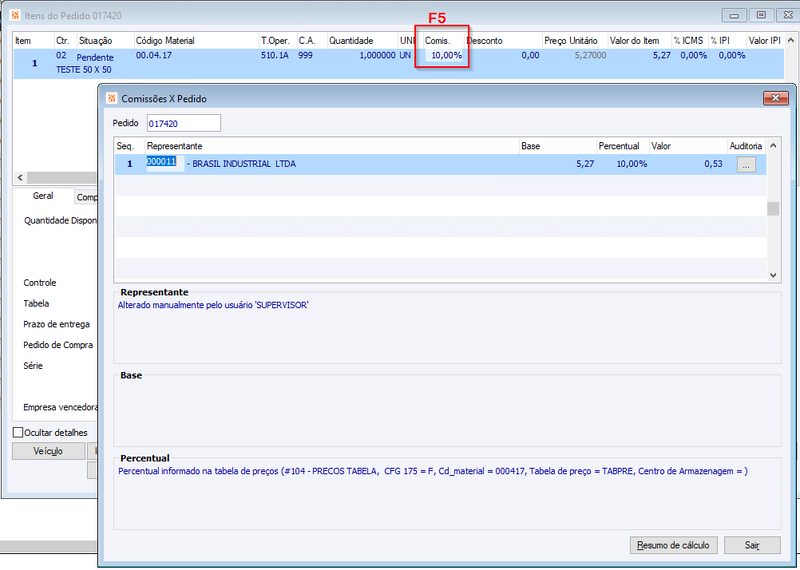
Task: Close the Itens do Pedido window
Action: (788, 15)
